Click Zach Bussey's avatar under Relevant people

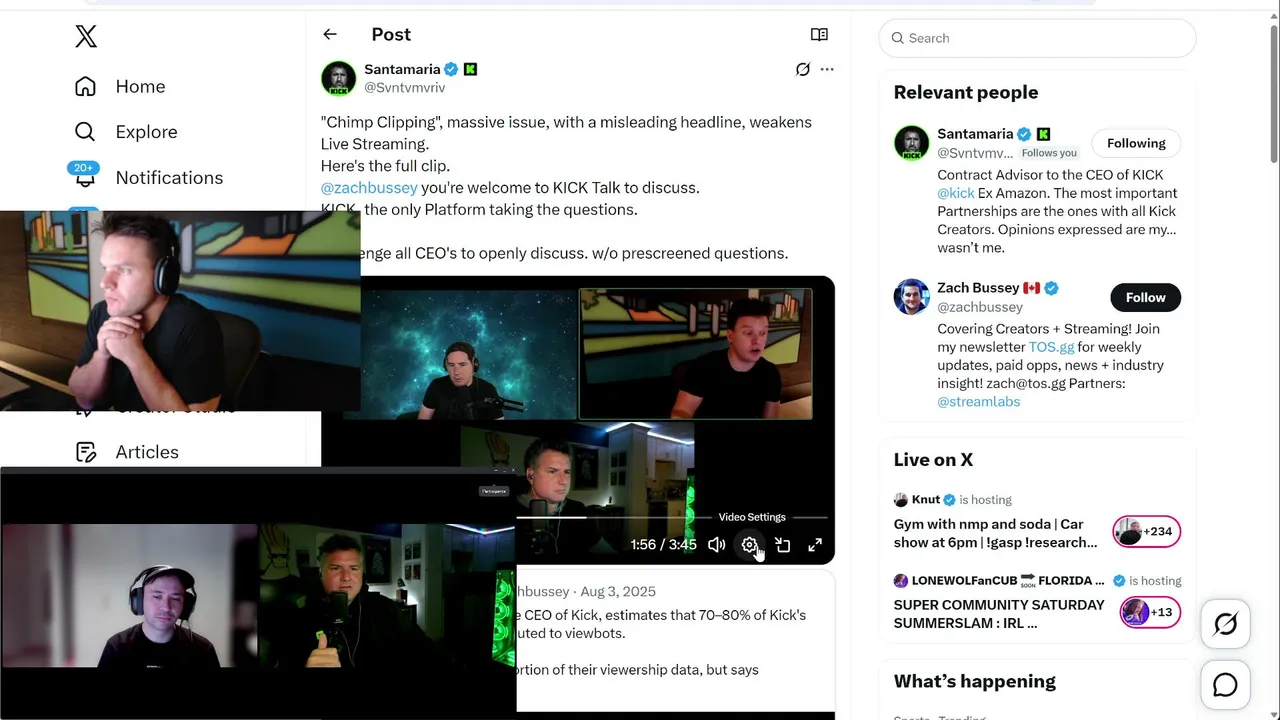click(x=912, y=297)
